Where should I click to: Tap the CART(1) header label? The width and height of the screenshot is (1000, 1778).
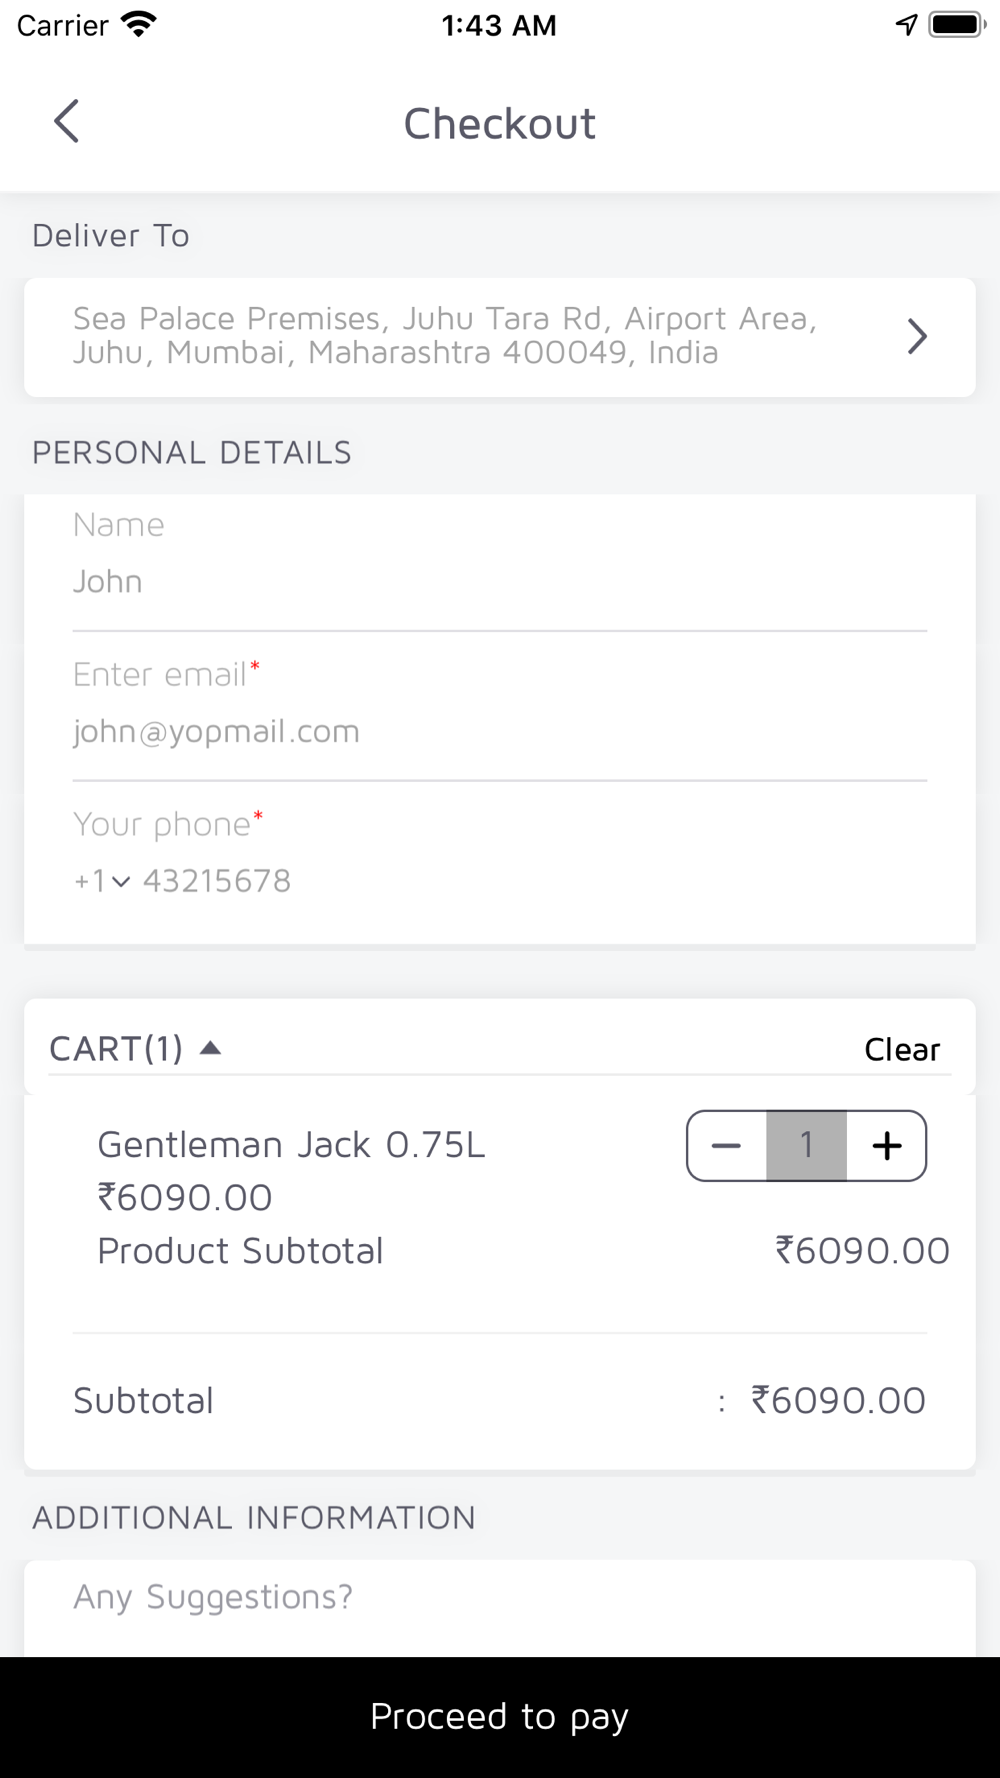(x=116, y=1048)
